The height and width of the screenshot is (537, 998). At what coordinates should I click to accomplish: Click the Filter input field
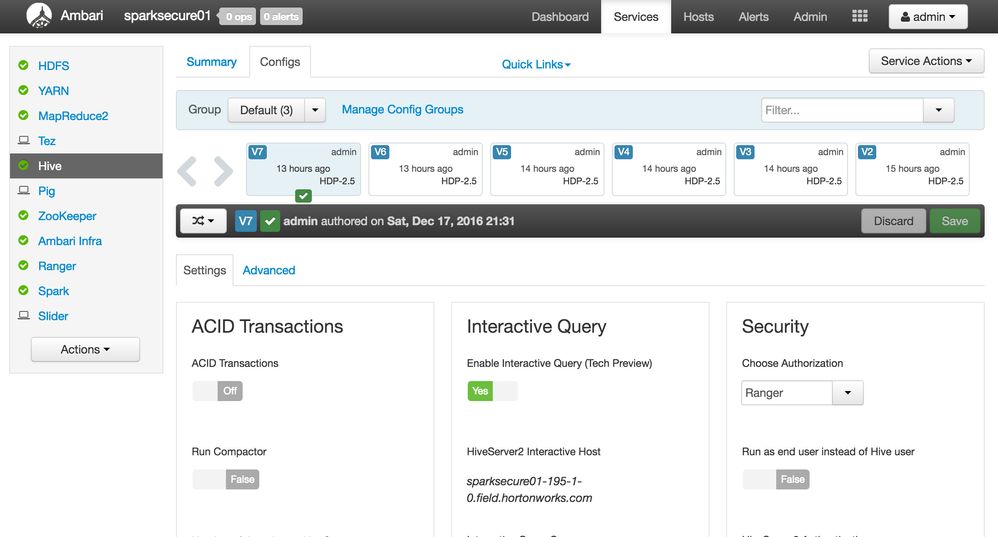click(x=842, y=110)
